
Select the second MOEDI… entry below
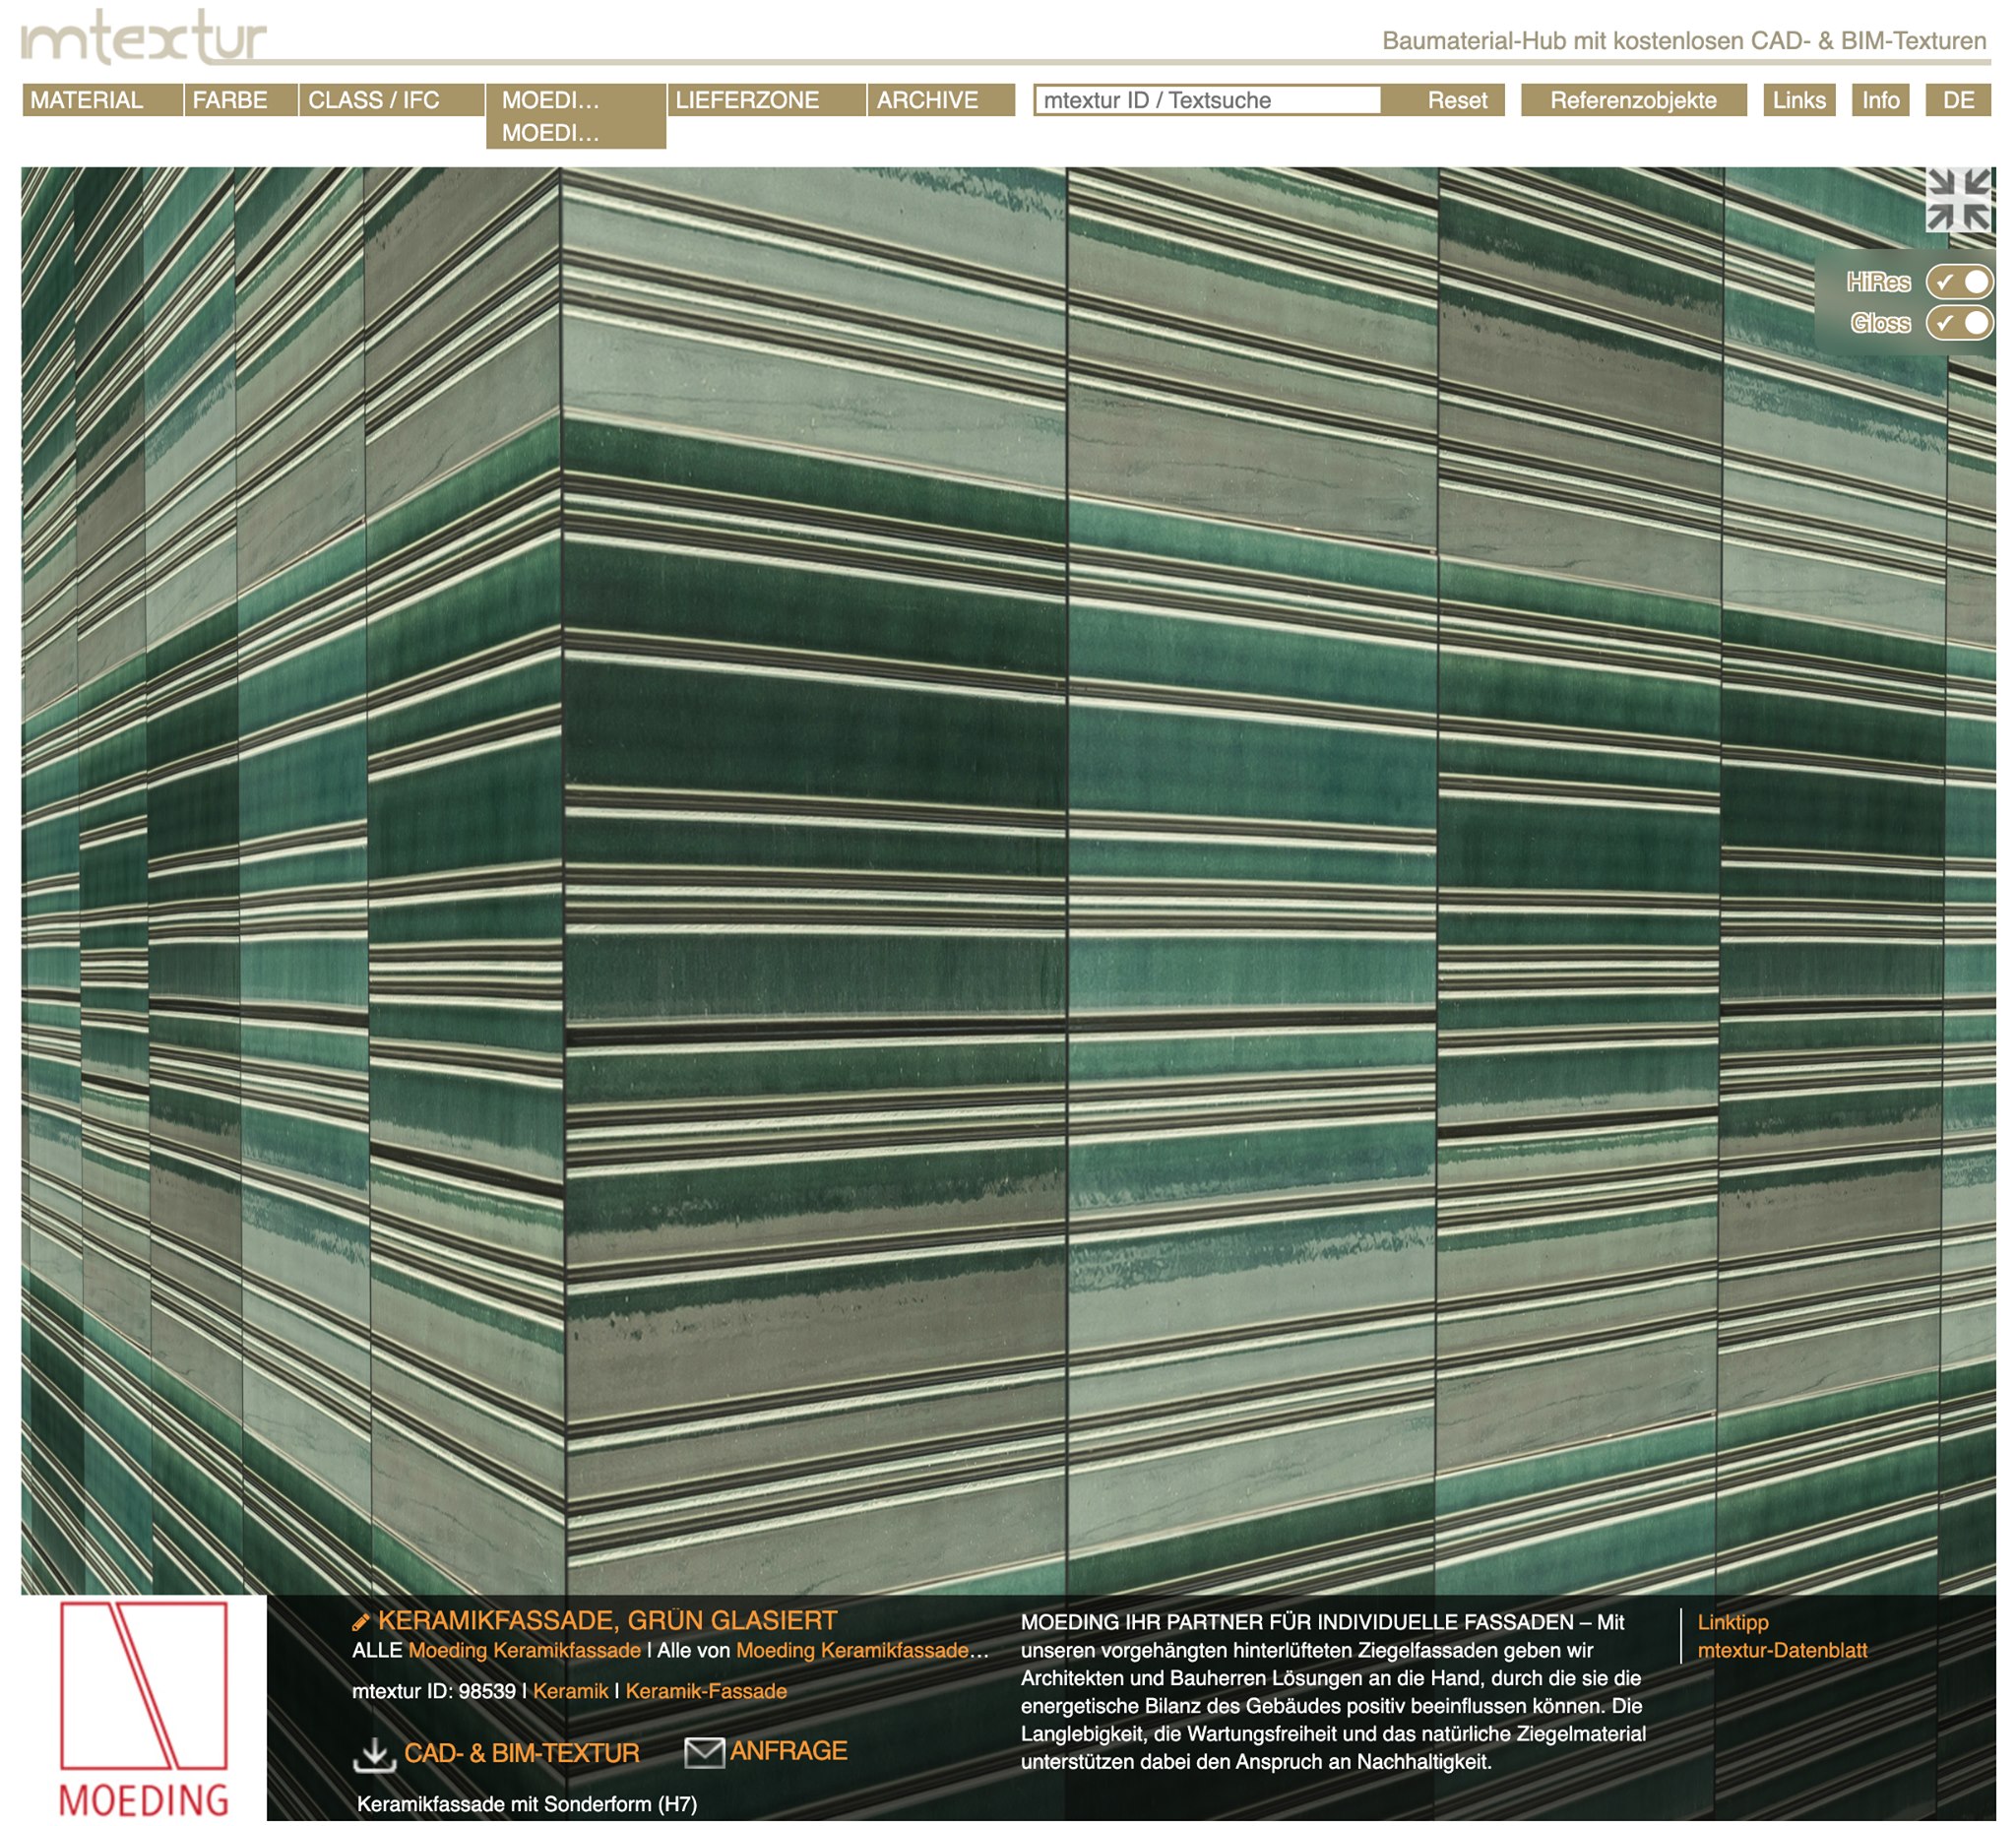tap(576, 133)
